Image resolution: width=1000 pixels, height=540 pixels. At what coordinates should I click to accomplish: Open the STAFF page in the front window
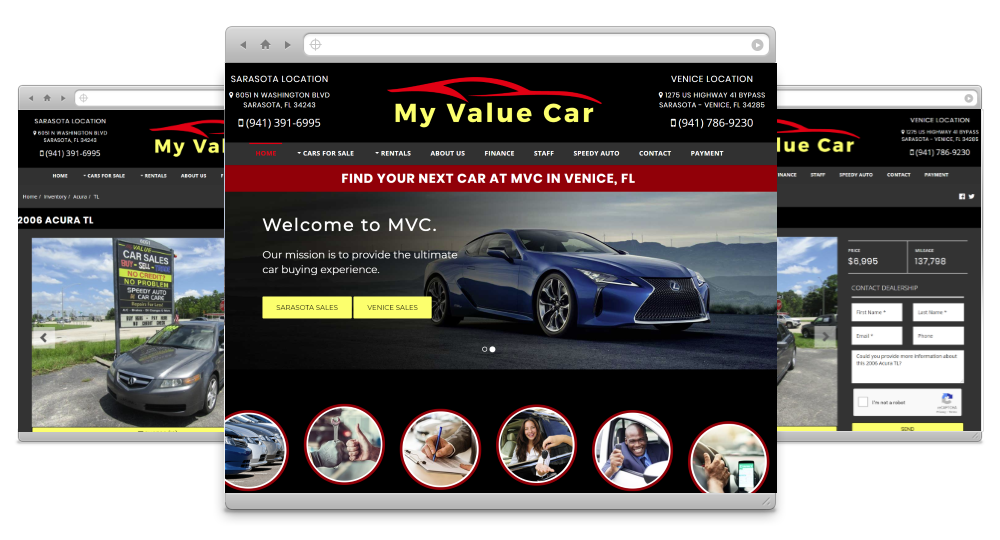tap(544, 154)
